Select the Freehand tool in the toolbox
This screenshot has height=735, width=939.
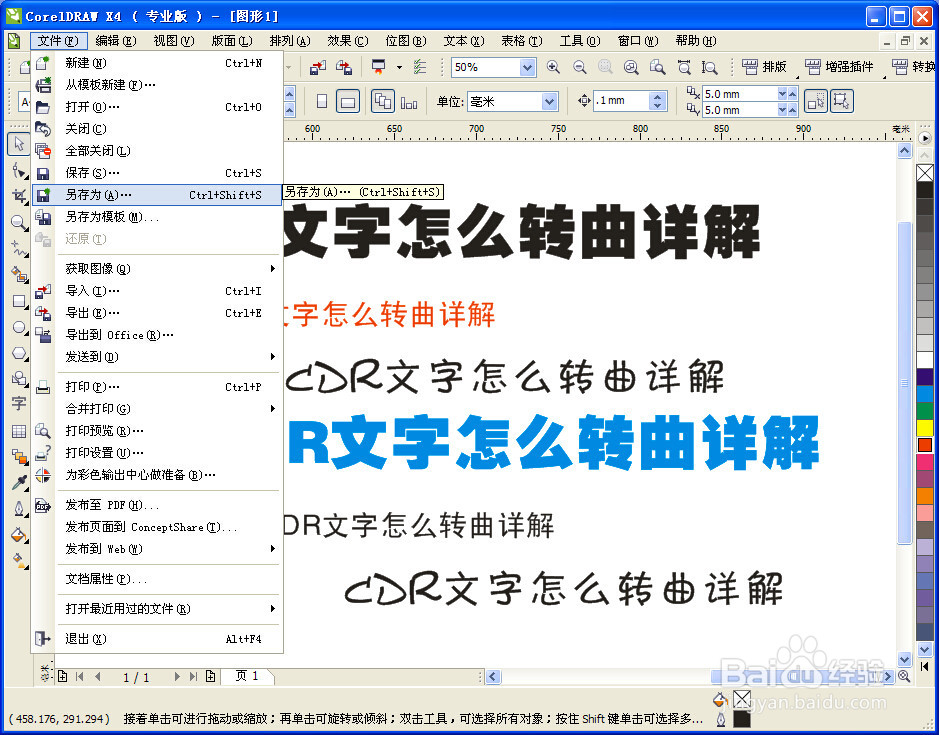click(x=19, y=249)
